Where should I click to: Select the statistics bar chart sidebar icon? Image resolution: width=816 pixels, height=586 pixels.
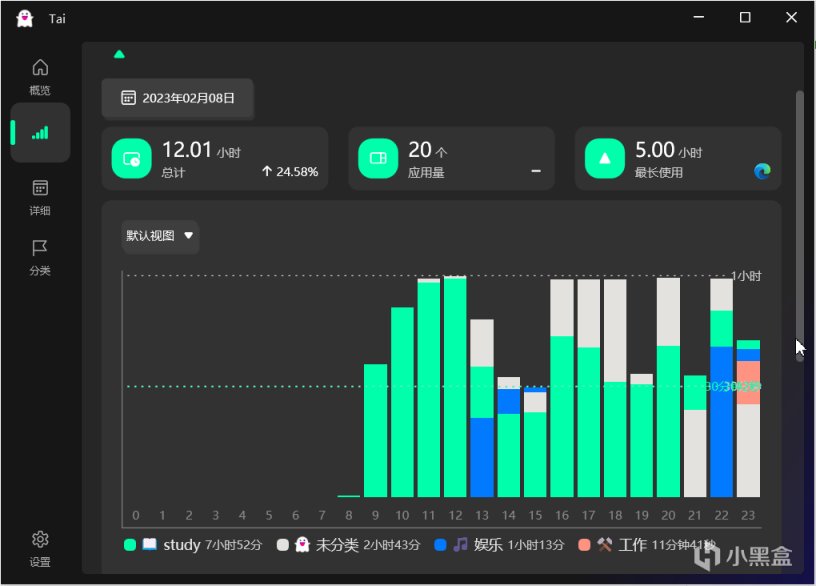[40, 133]
